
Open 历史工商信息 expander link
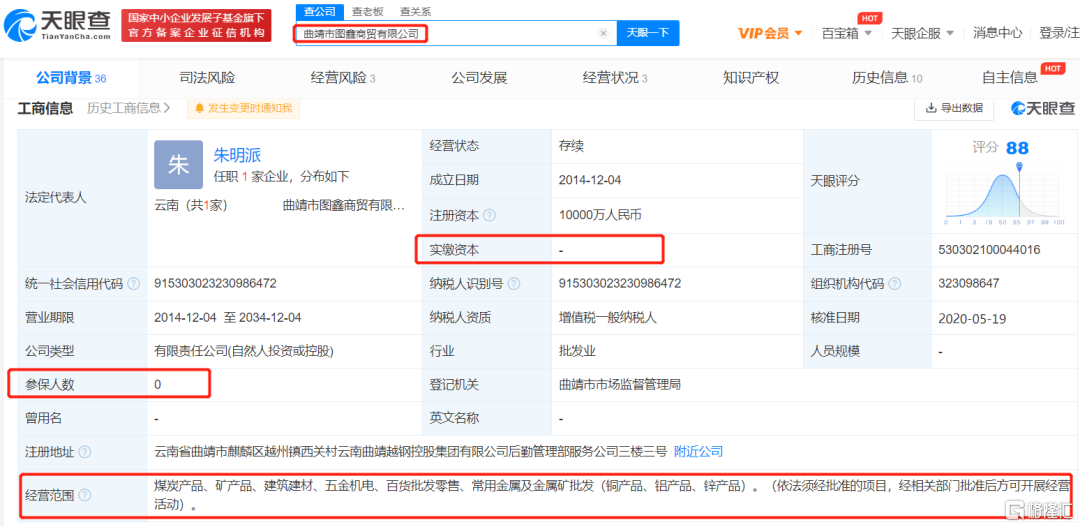click(129, 107)
